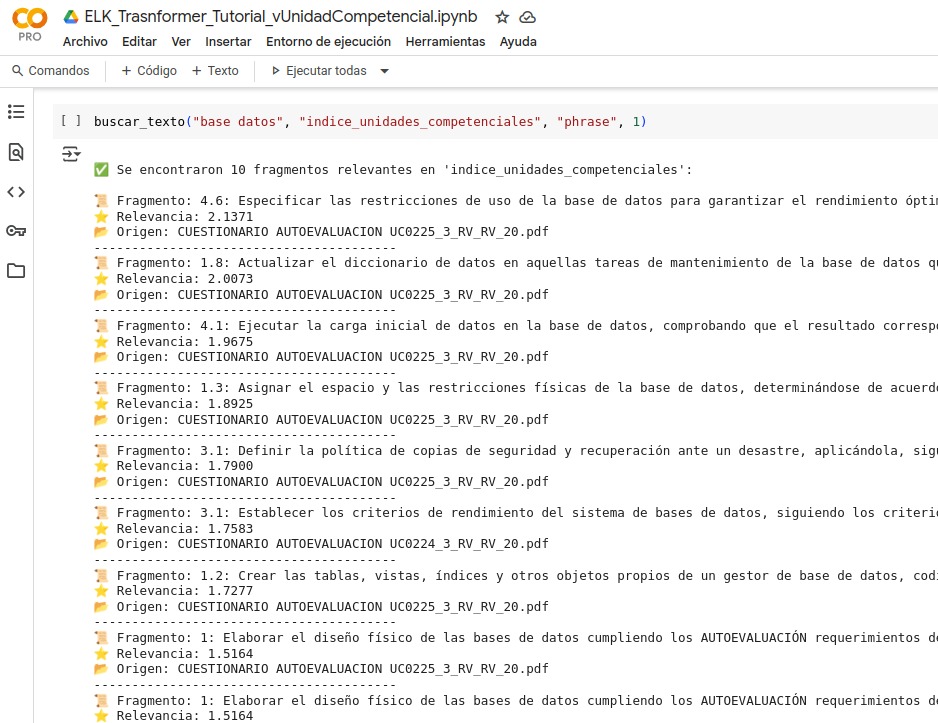
Task: Open the Insertar menu
Action: pyautogui.click(x=228, y=42)
